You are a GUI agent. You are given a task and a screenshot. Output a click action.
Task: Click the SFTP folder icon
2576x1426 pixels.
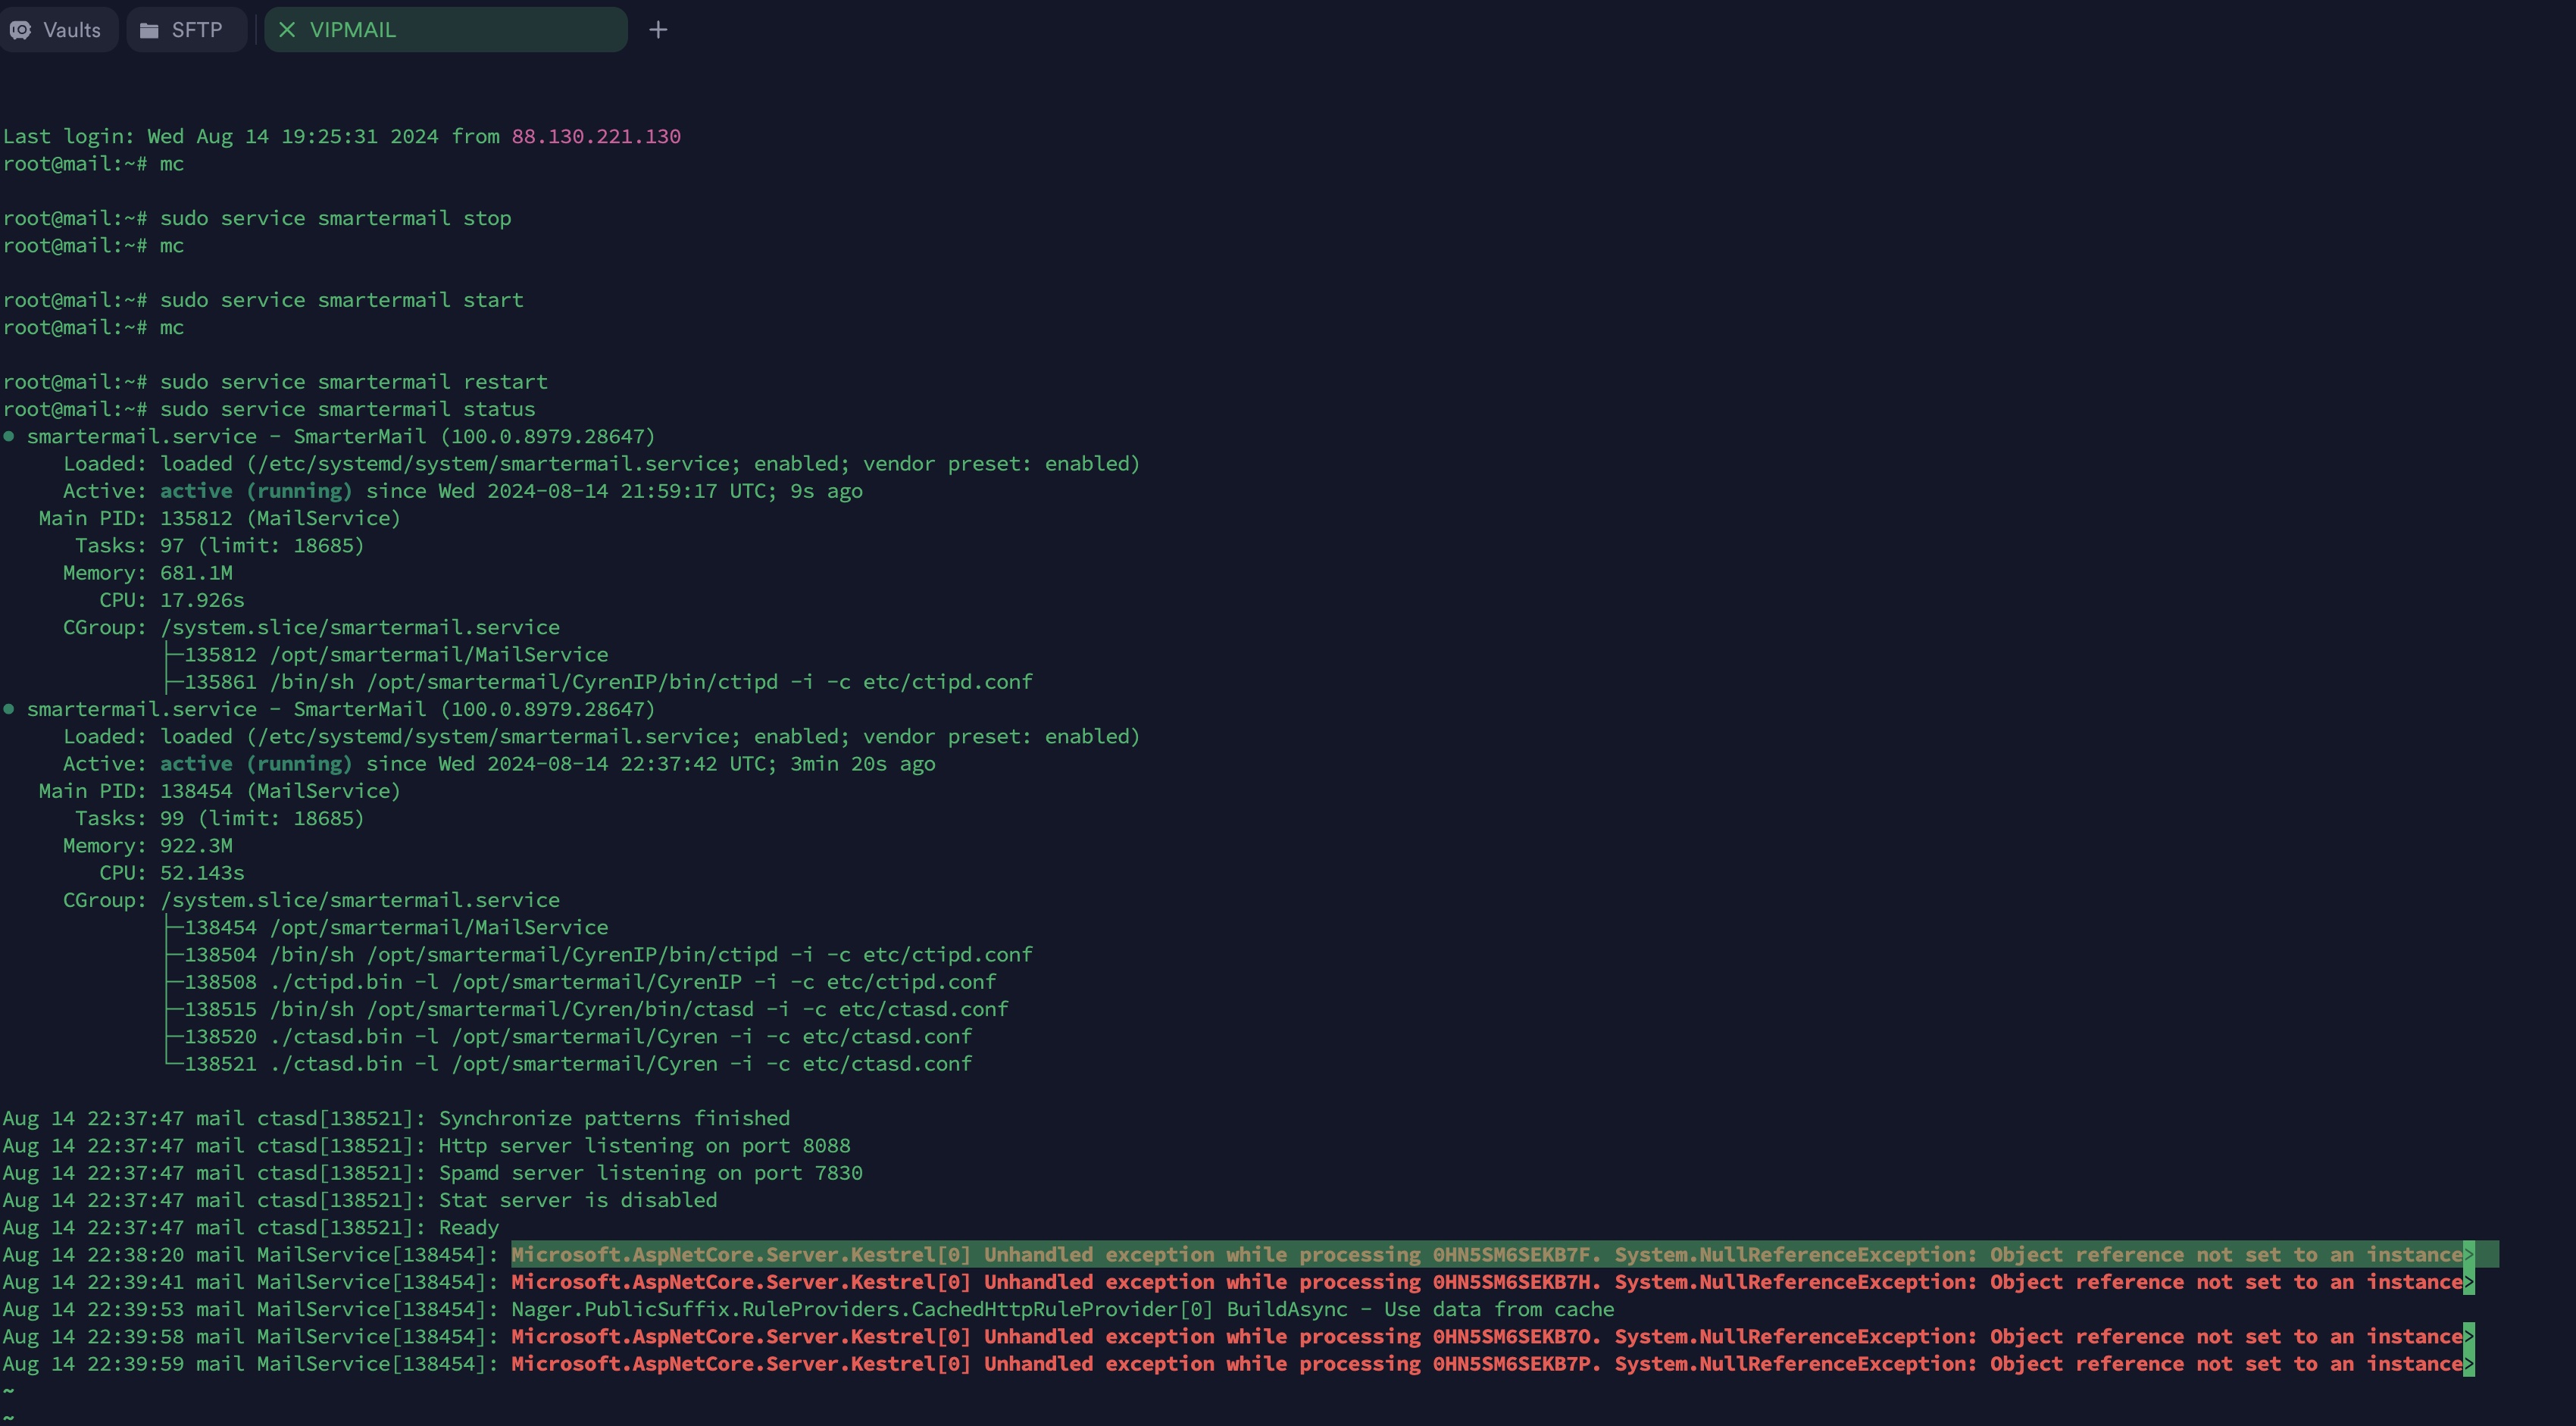(x=149, y=30)
